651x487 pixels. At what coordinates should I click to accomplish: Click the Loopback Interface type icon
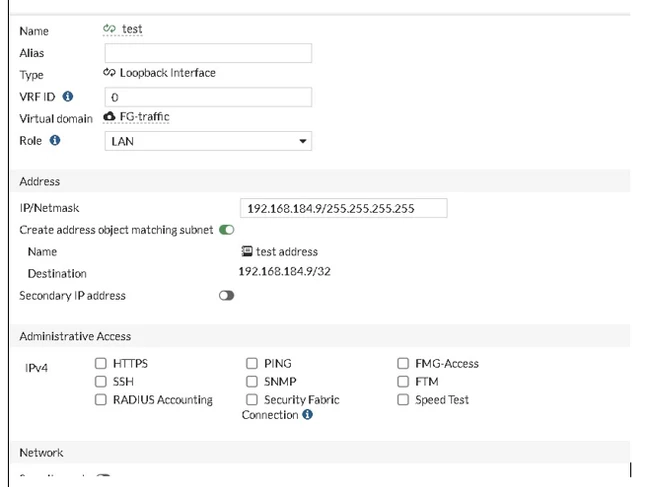pyautogui.click(x=109, y=73)
